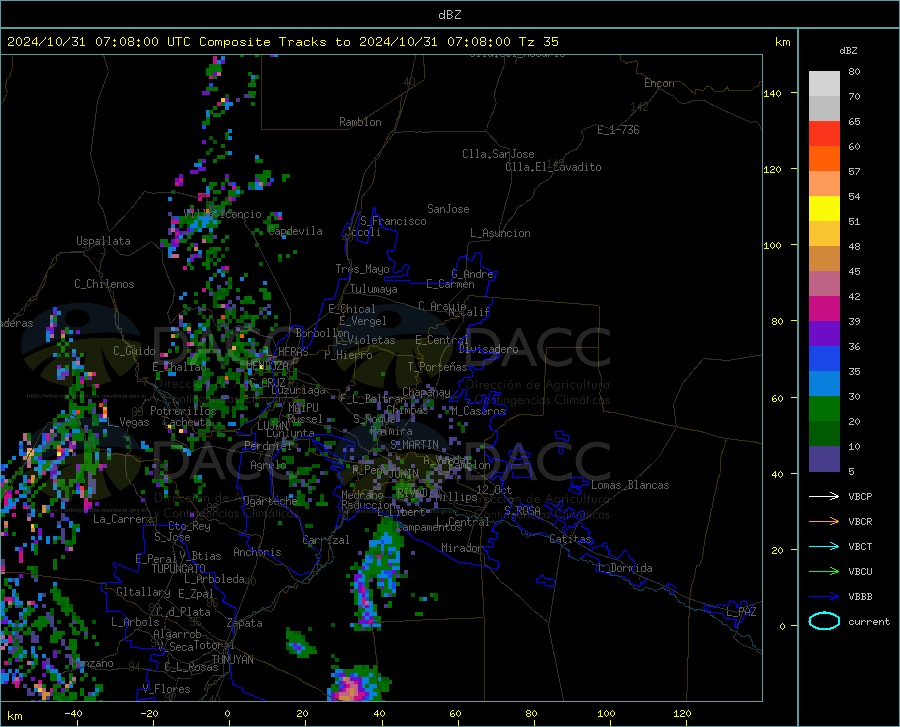Click the Divisadero map label
The height and width of the screenshot is (727, 900).
pos(488,349)
